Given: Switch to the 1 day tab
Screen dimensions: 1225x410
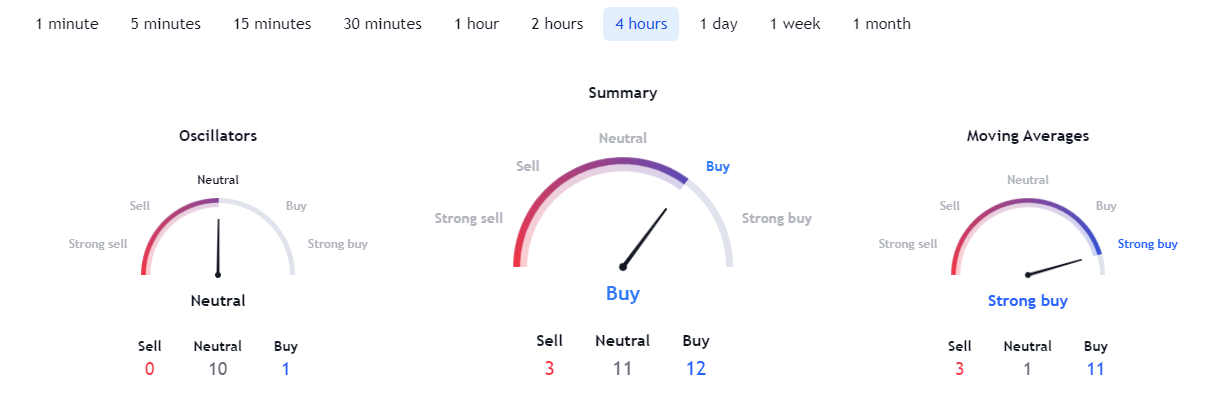Looking at the screenshot, I should (x=718, y=24).
